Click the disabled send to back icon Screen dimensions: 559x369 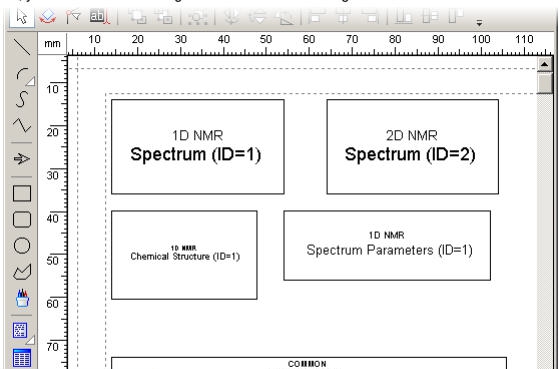coord(163,17)
